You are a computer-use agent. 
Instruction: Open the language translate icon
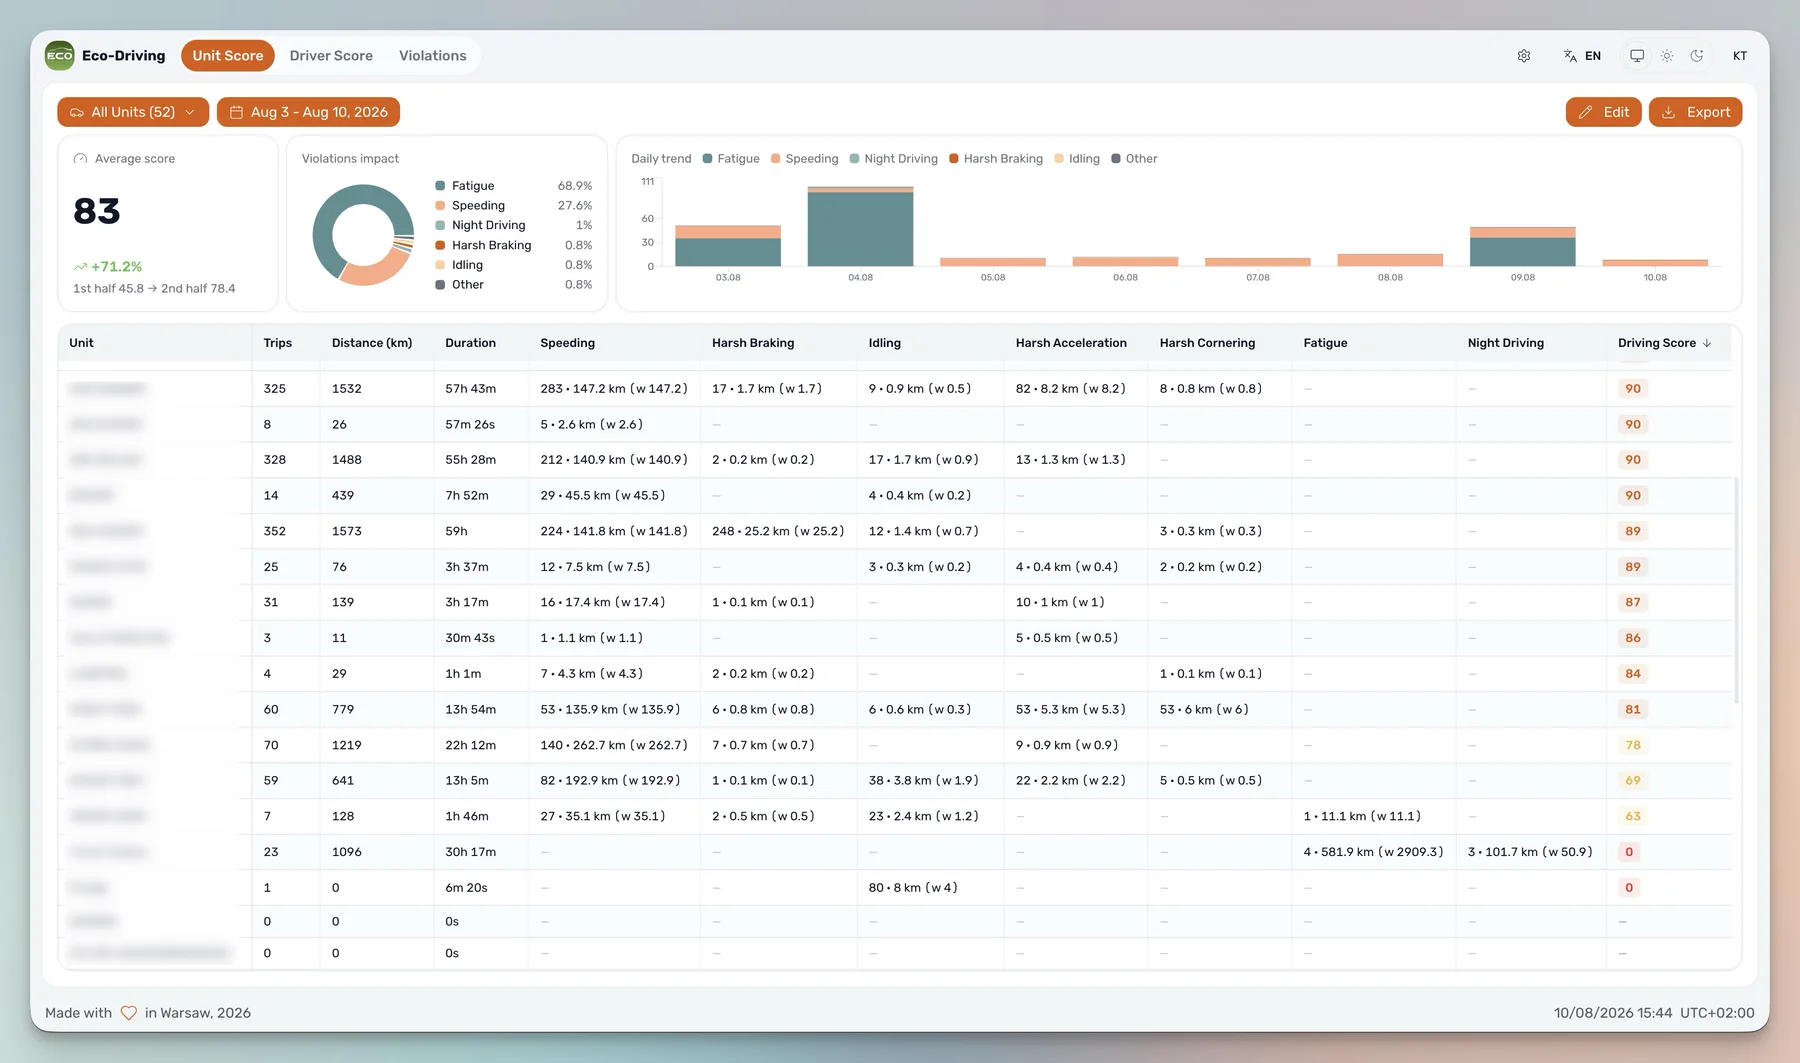[x=1570, y=56]
